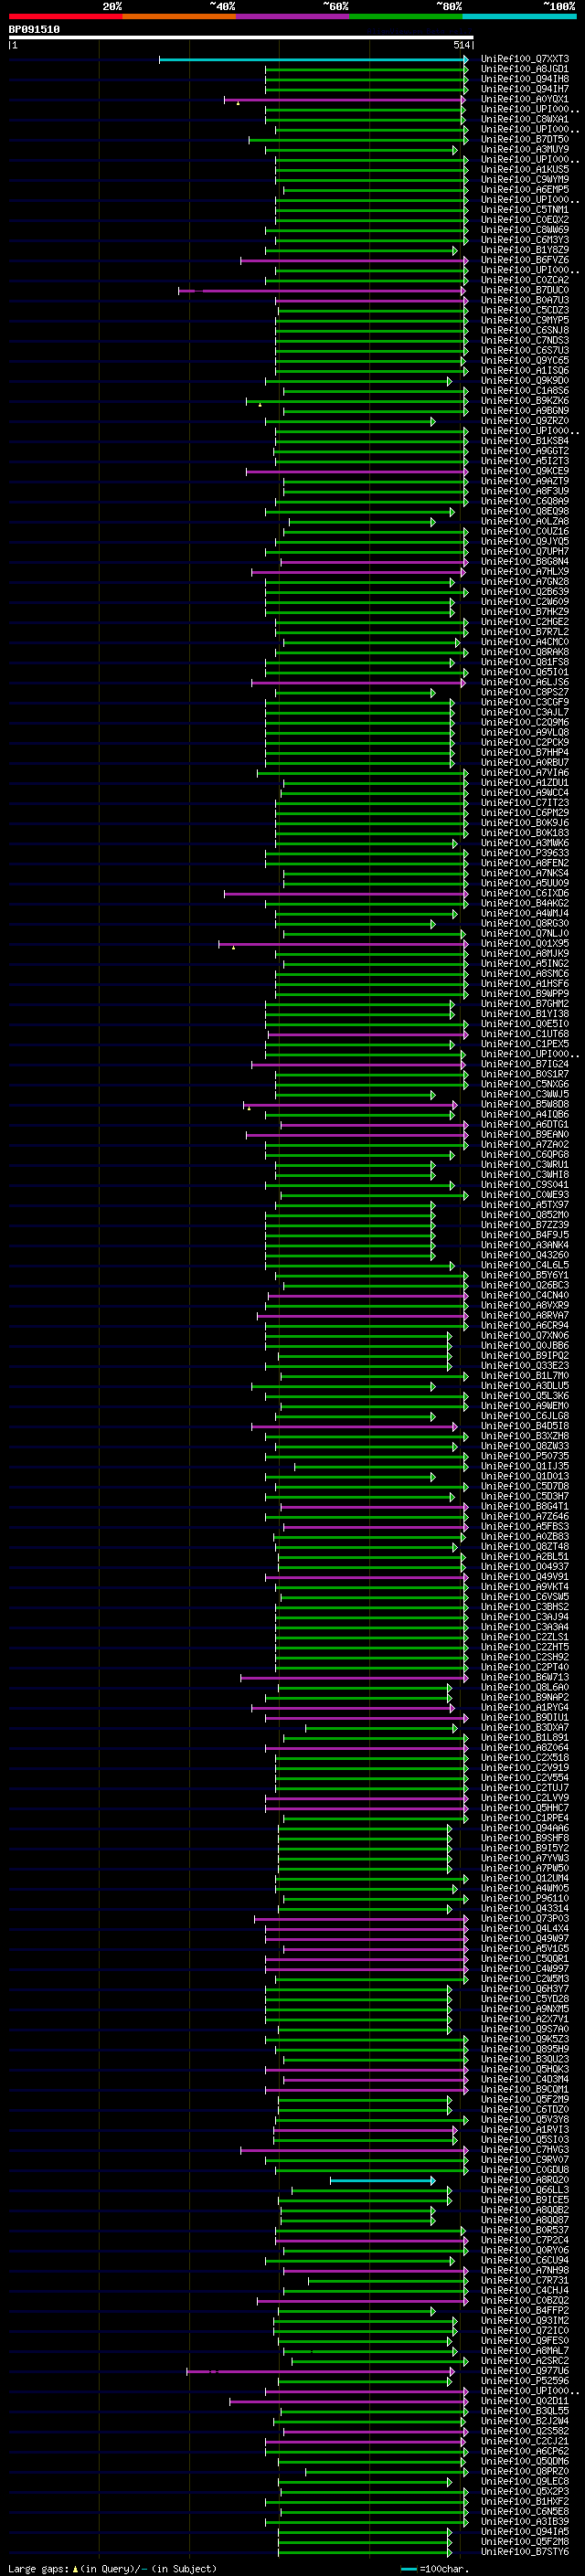Click the purple alignment bar for A0YQX1
The height and width of the screenshot is (2576, 585).
[x=345, y=100]
